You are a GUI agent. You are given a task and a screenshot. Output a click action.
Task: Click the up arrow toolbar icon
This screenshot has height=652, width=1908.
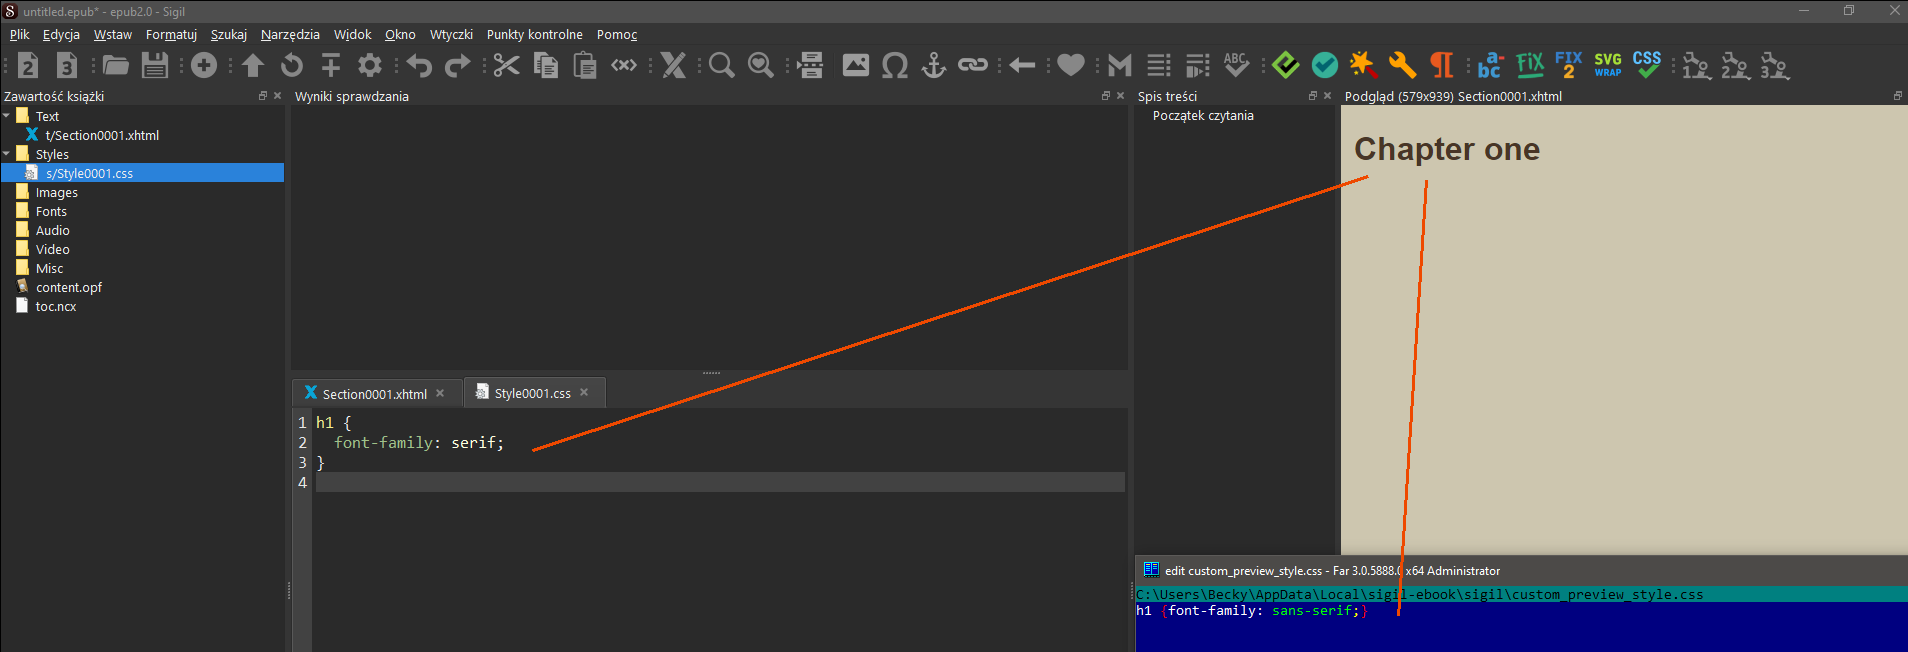coord(253,66)
